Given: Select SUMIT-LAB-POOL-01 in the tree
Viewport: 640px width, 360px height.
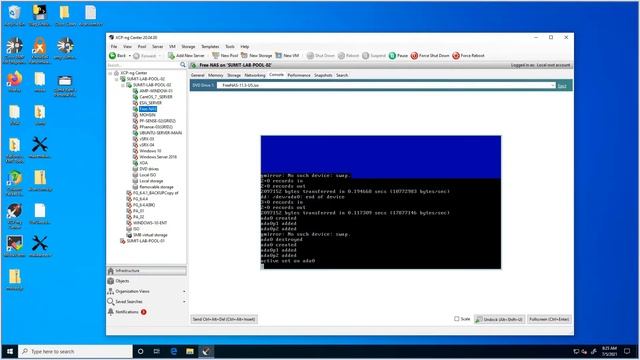Looking at the screenshot, I should pyautogui.click(x=145, y=241).
